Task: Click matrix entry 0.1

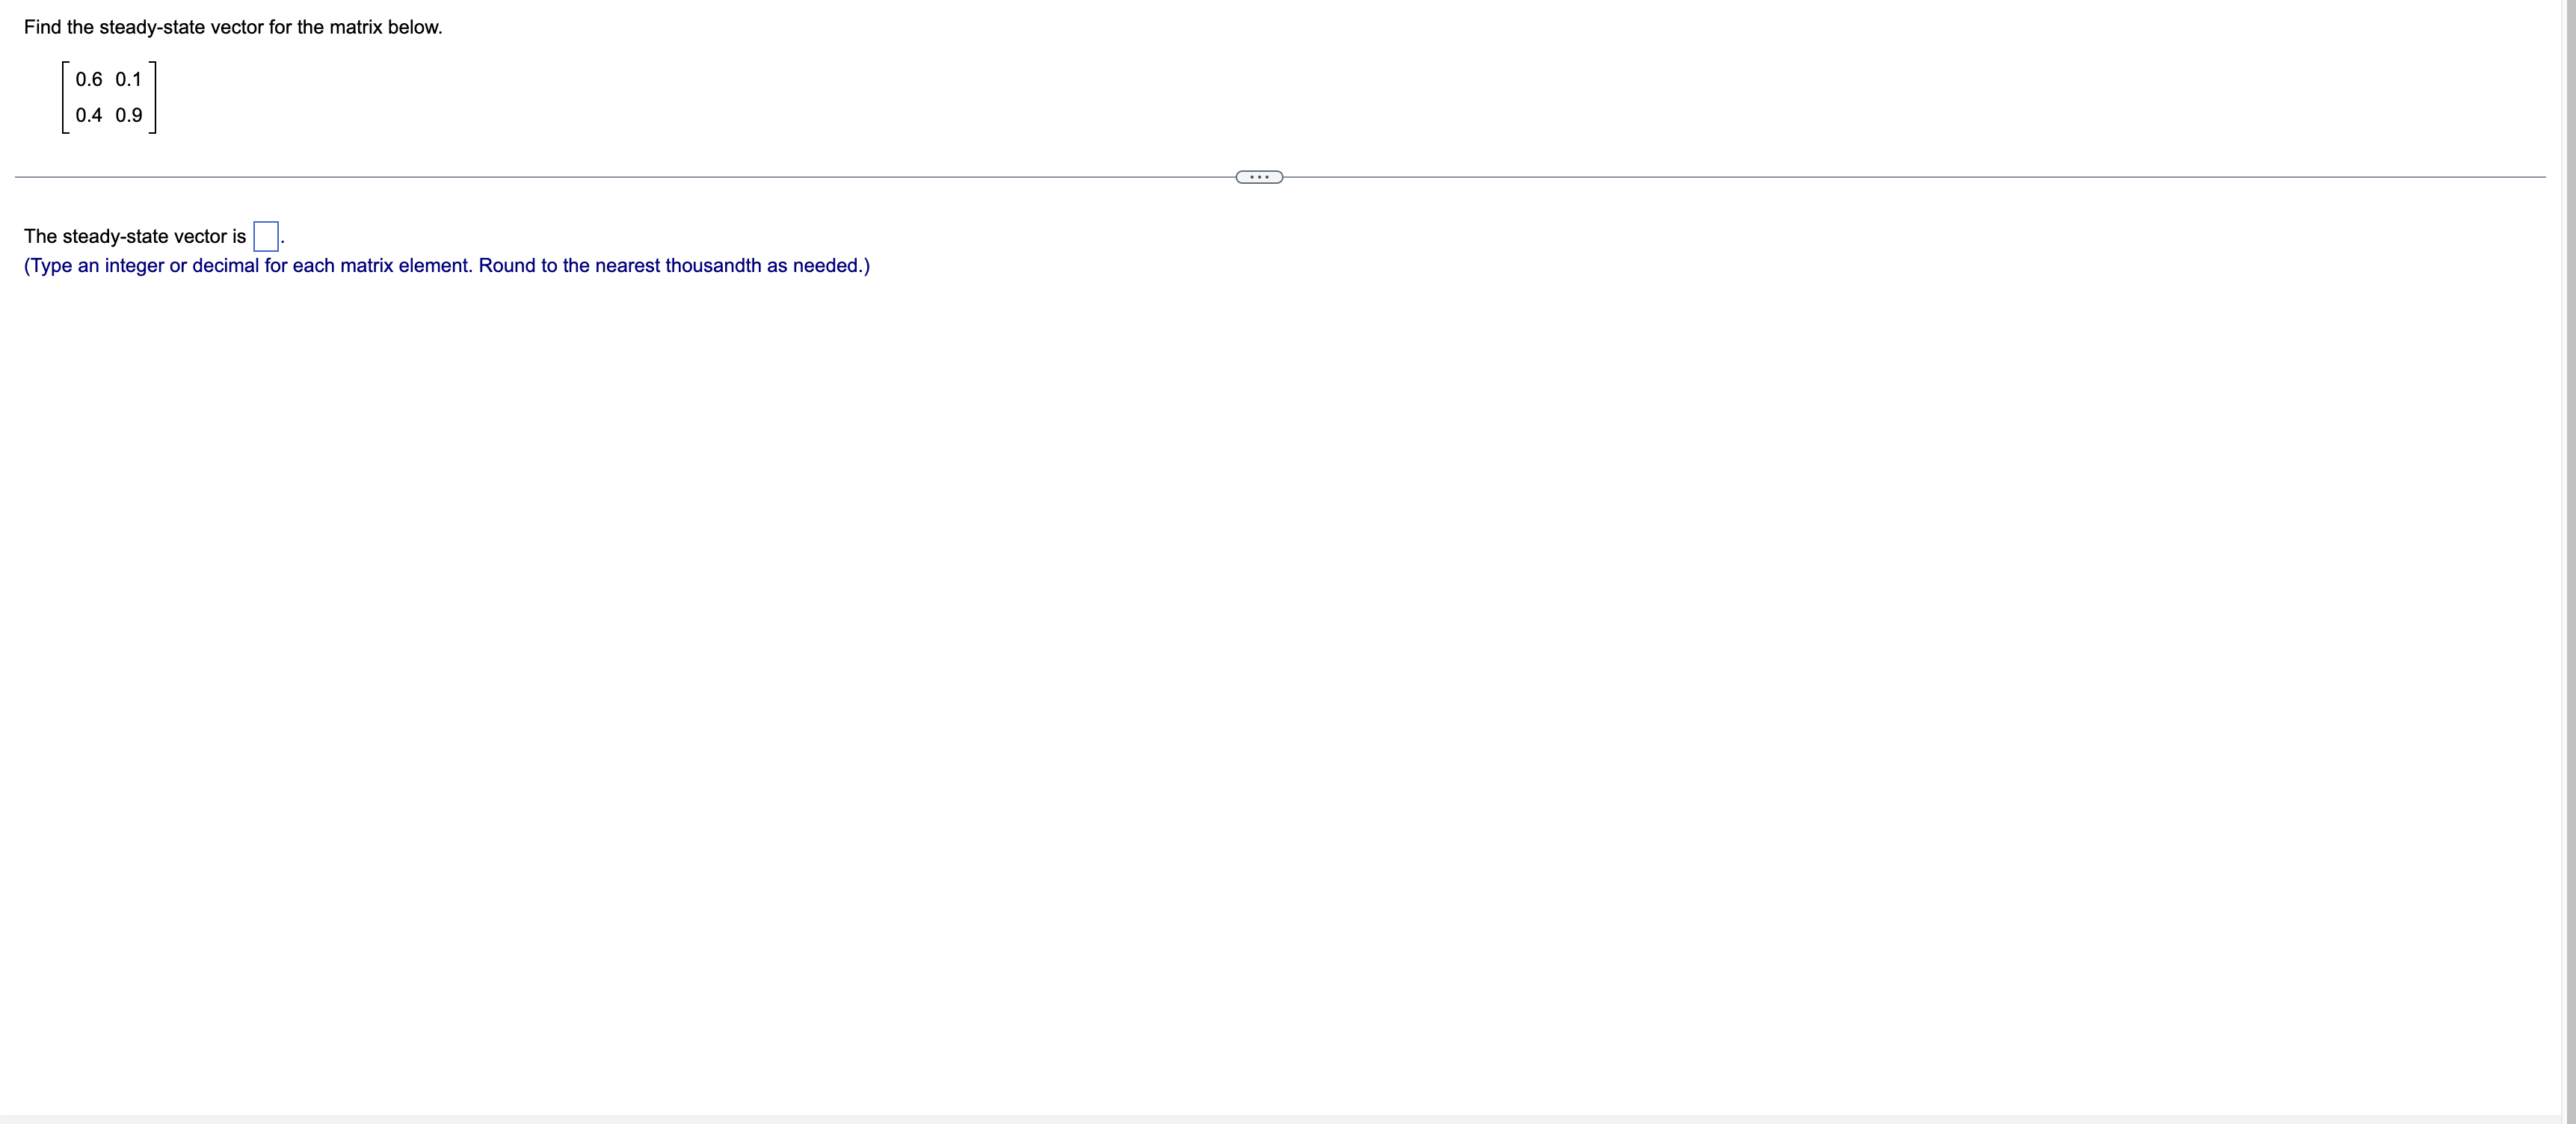Action: (129, 79)
